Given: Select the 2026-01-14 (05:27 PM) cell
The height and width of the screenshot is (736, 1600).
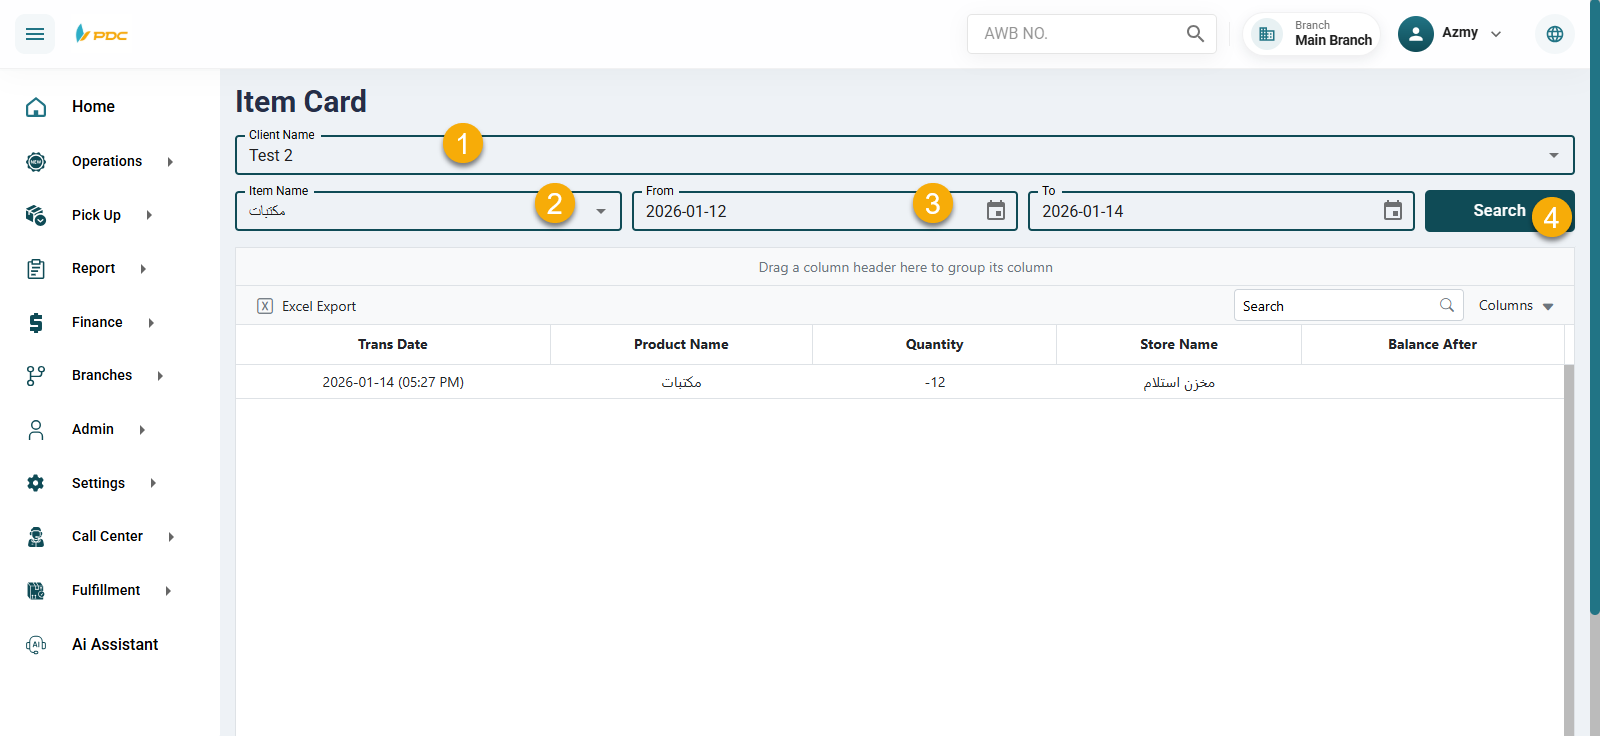Looking at the screenshot, I should pyautogui.click(x=393, y=382).
